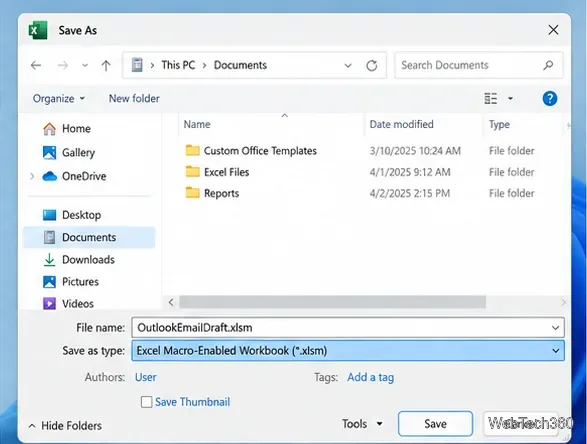Viewport: 587px width, 444px height.
Task: Click the horizontal scrollbar left arrow
Action: (171, 302)
